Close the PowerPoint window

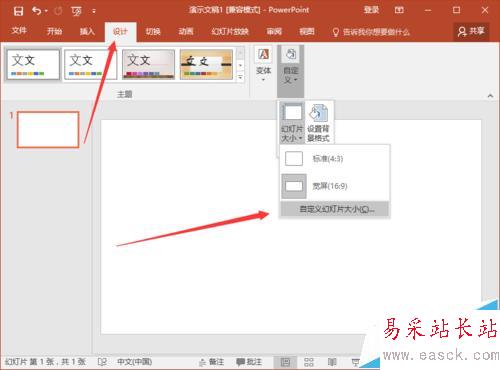coord(485,10)
